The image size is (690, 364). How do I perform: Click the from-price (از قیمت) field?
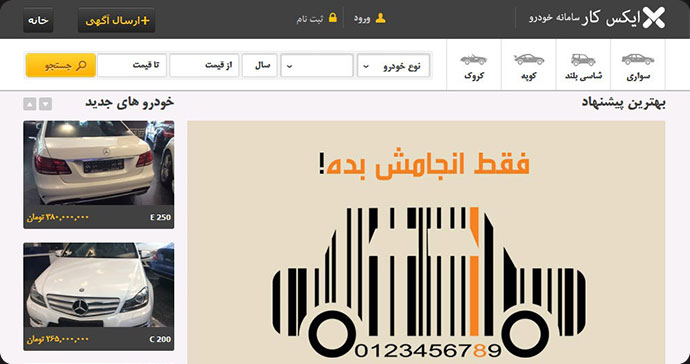click(x=204, y=66)
